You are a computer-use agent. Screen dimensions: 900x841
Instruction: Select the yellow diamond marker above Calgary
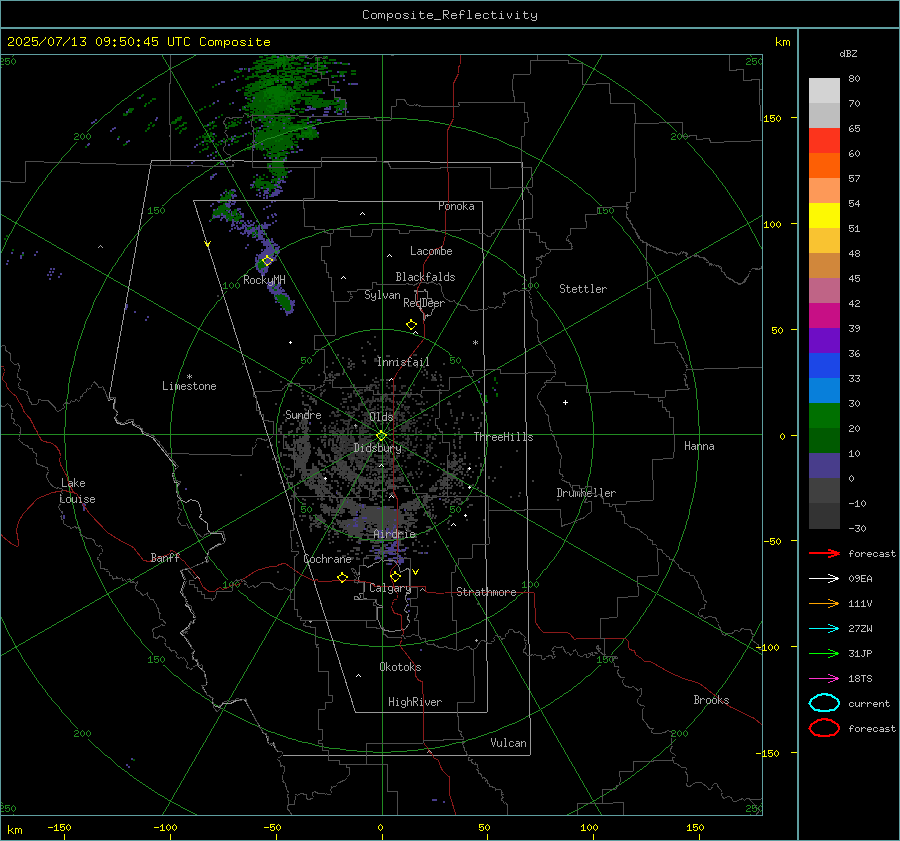point(395,576)
